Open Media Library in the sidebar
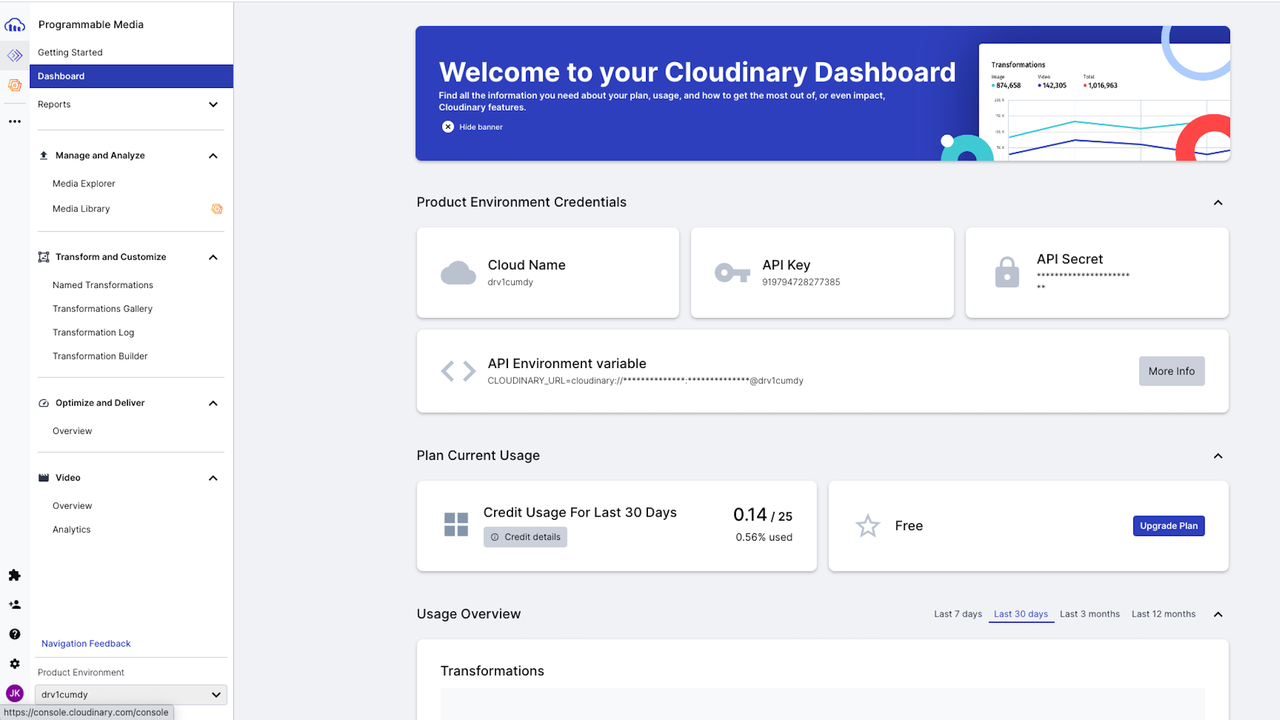Image resolution: width=1280 pixels, height=720 pixels. pyautogui.click(x=81, y=209)
